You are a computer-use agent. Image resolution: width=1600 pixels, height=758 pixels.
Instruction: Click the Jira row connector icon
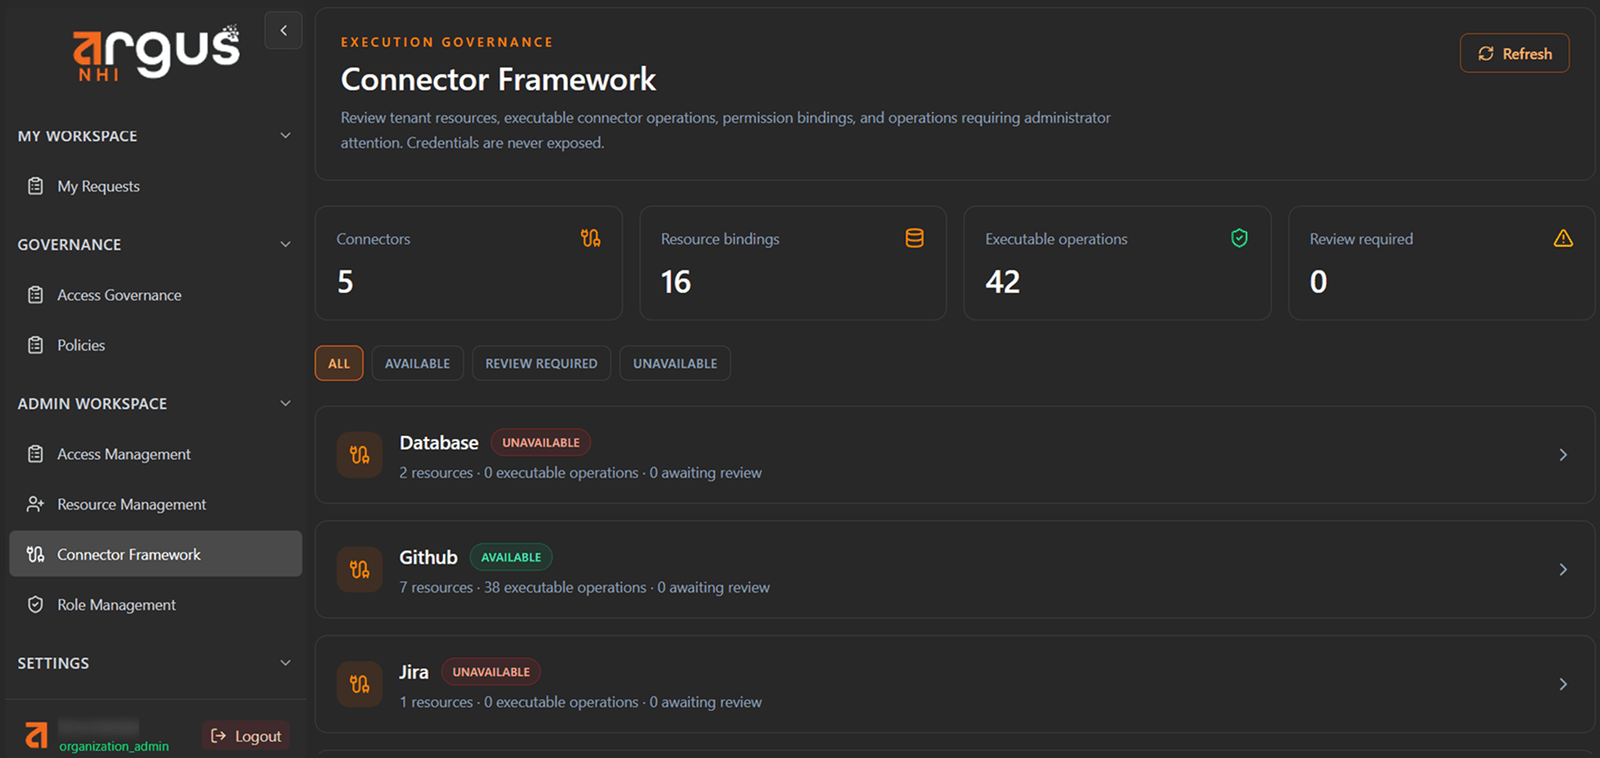(360, 684)
